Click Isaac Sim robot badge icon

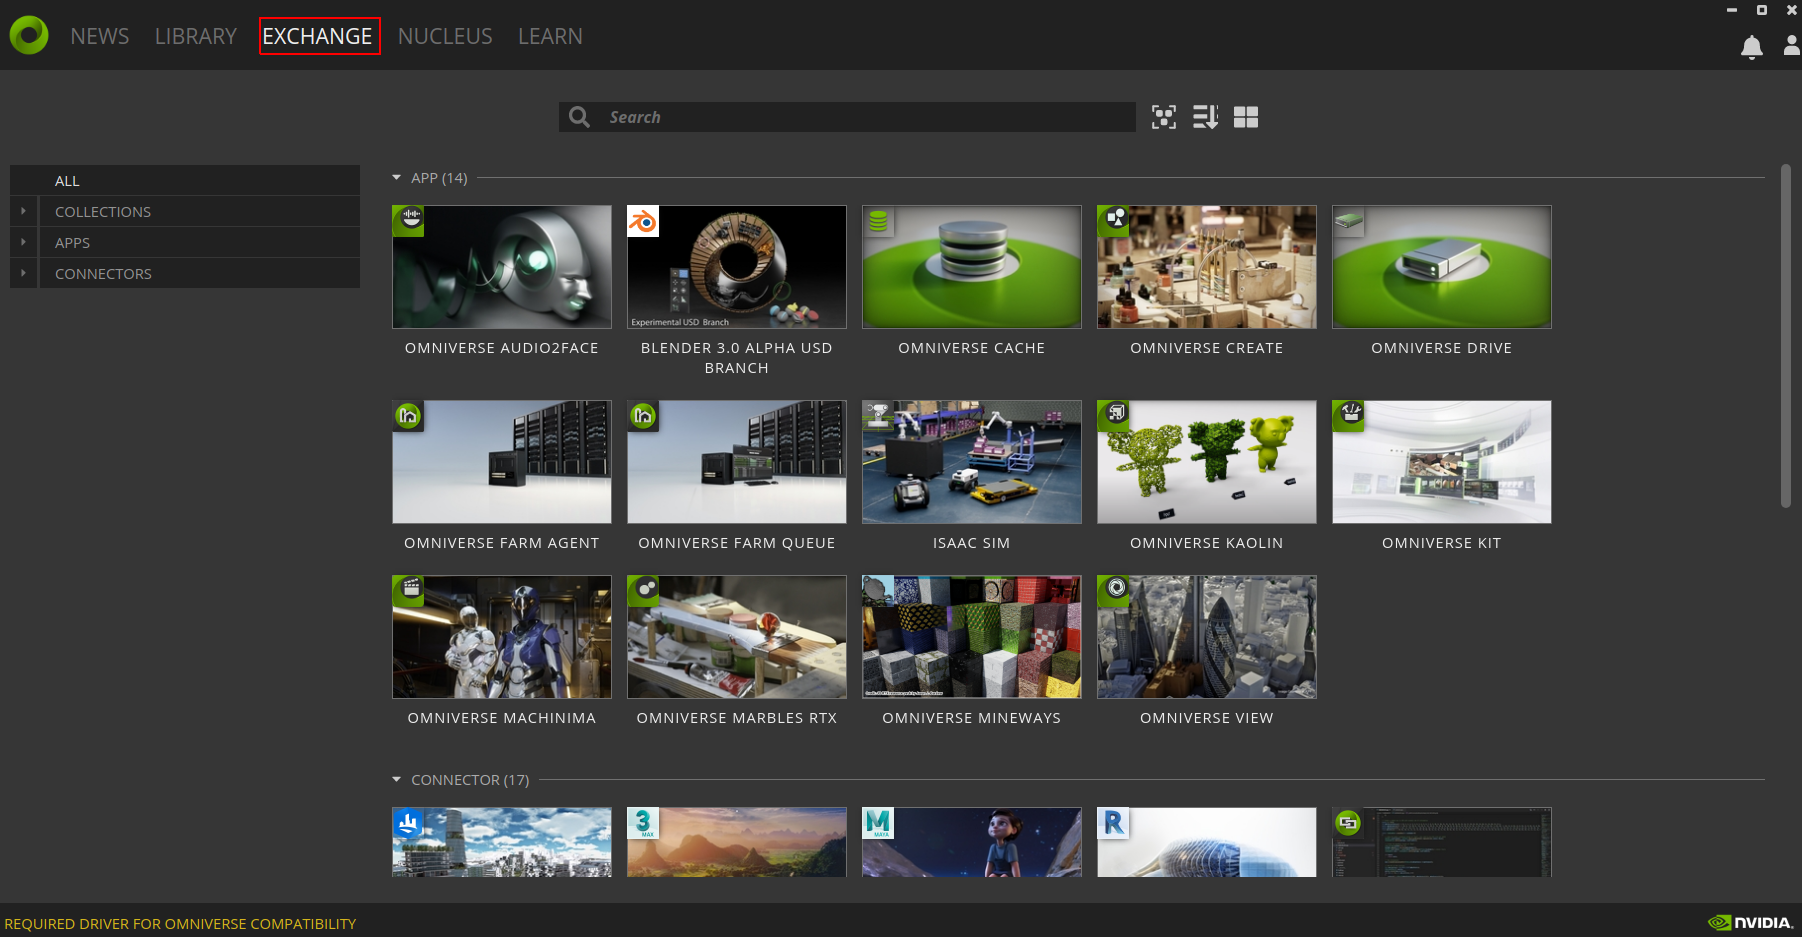[x=878, y=416]
